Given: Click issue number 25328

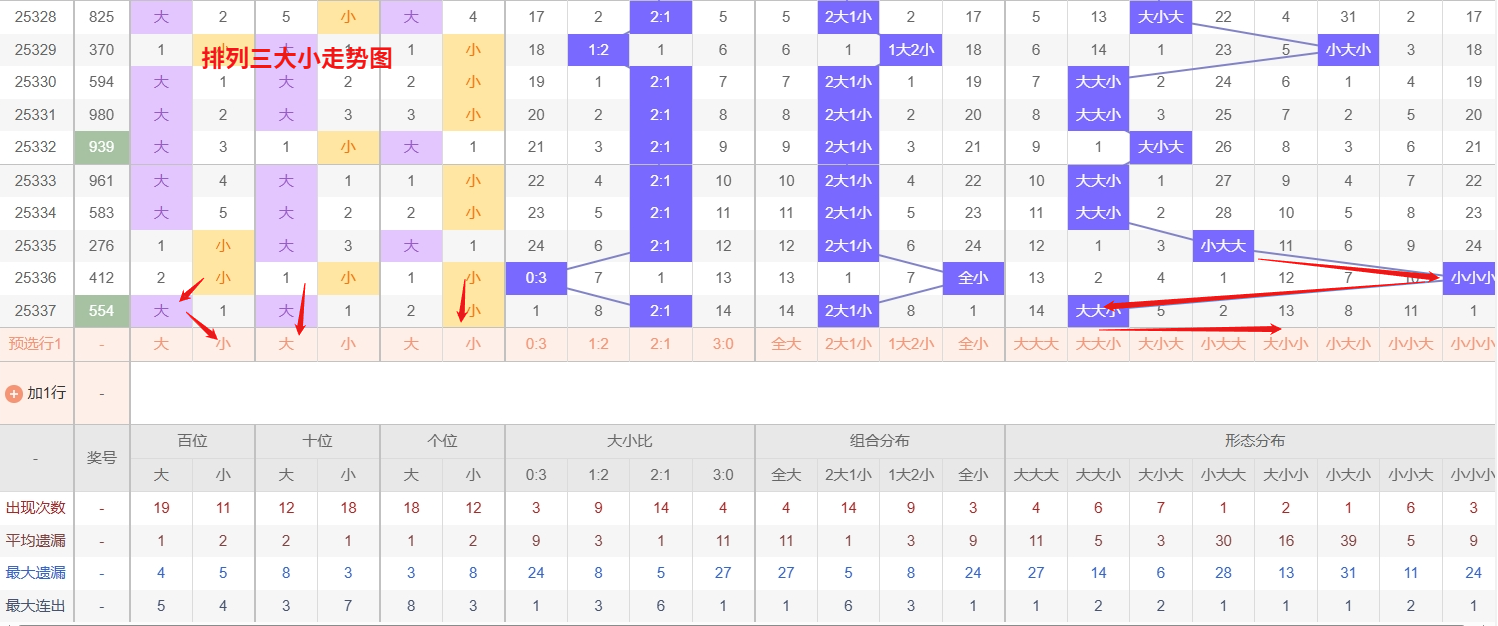Looking at the screenshot, I should click(36, 16).
